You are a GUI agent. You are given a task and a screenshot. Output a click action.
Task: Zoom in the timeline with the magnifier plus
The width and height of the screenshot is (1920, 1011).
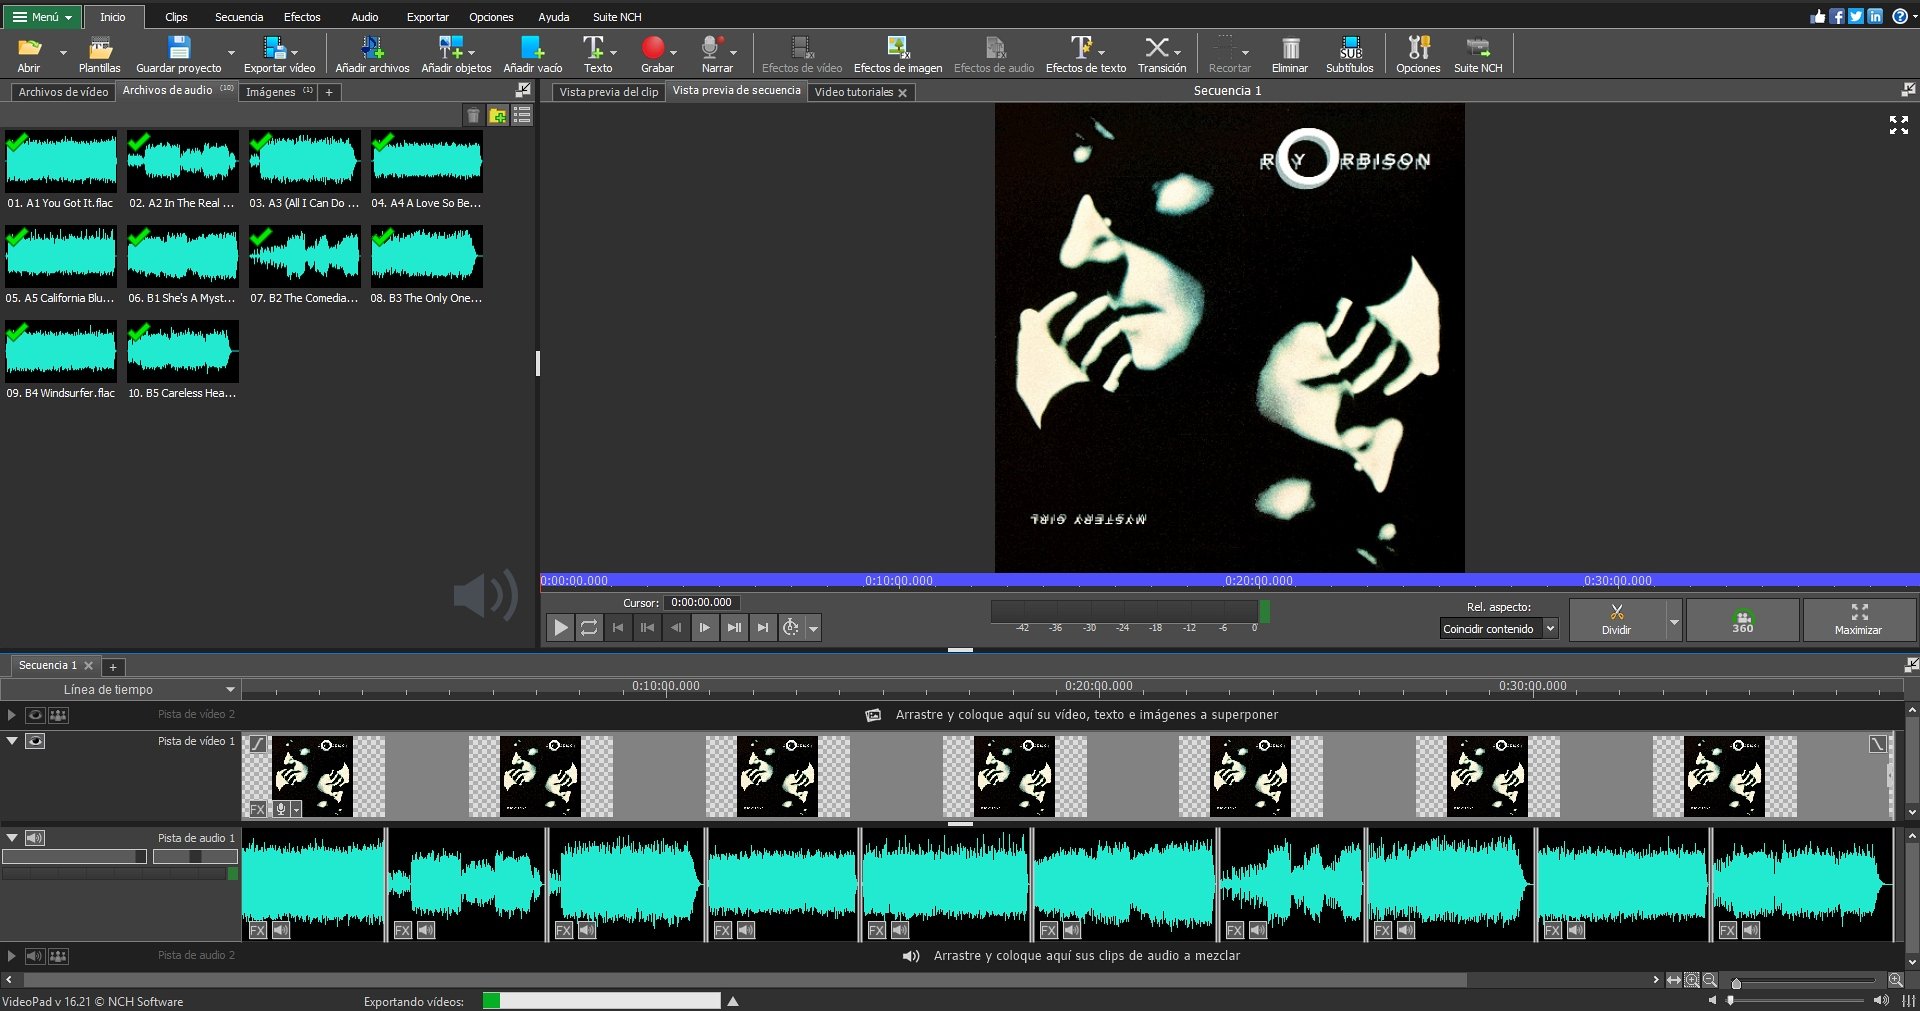(1895, 980)
